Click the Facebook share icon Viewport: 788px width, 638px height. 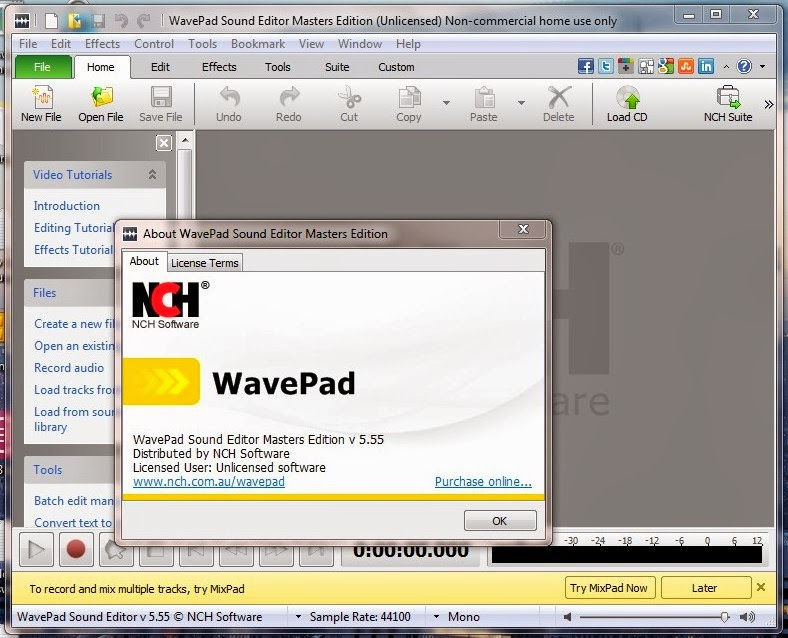[585, 66]
